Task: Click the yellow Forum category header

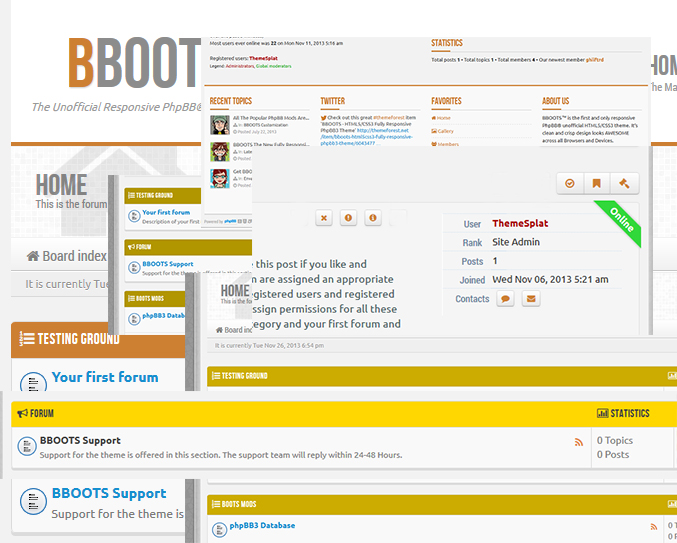Action: pos(42,412)
